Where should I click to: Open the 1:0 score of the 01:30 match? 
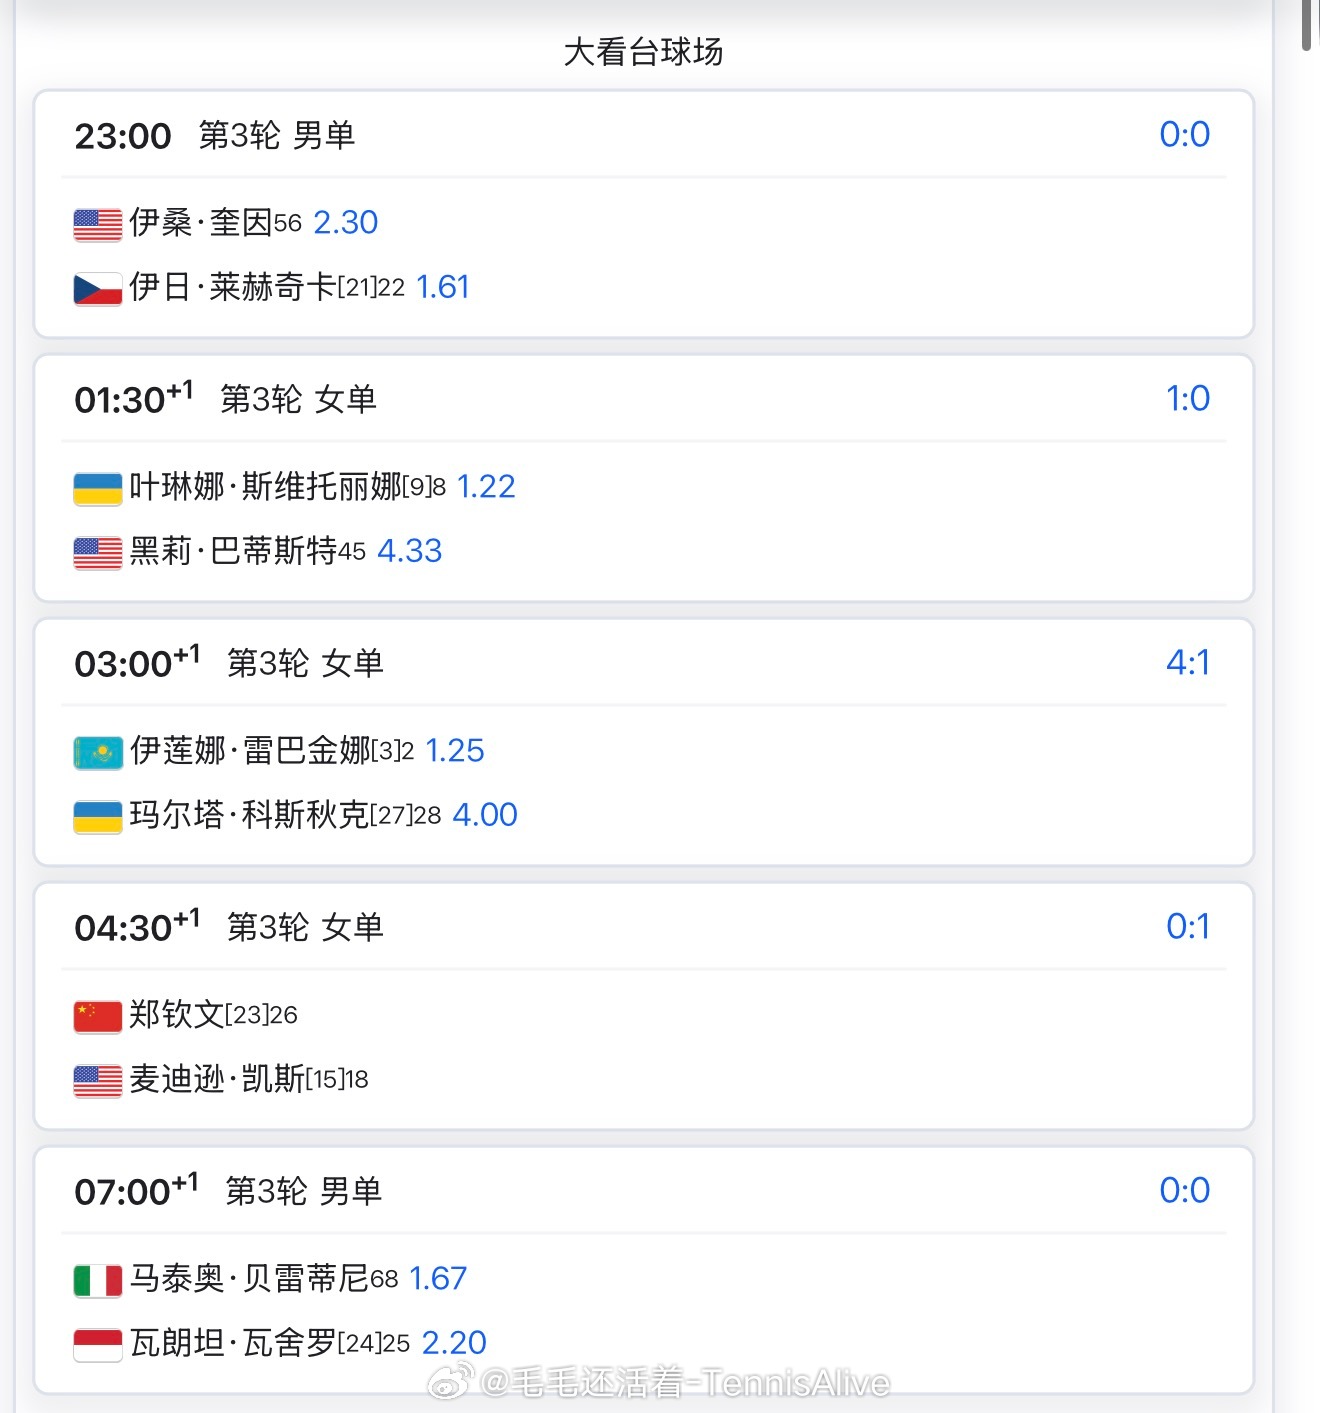pos(1188,398)
